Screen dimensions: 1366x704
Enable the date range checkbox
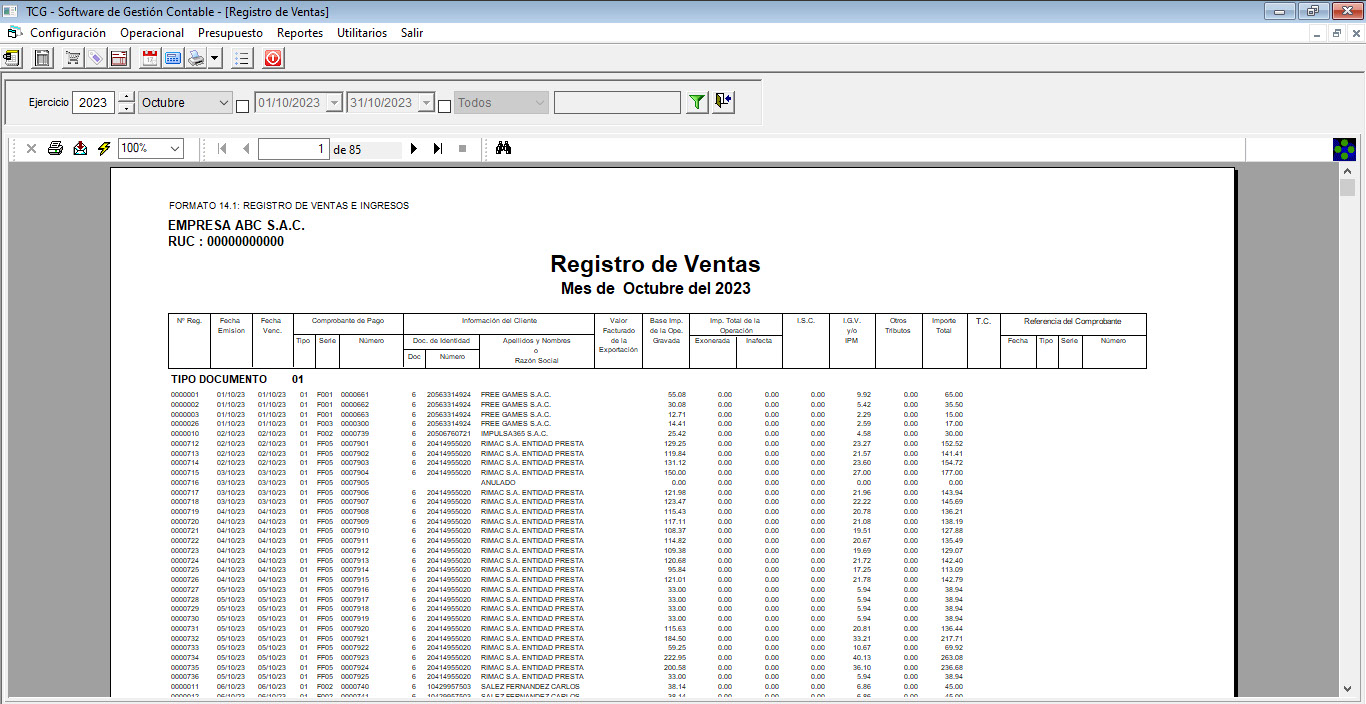coord(242,107)
